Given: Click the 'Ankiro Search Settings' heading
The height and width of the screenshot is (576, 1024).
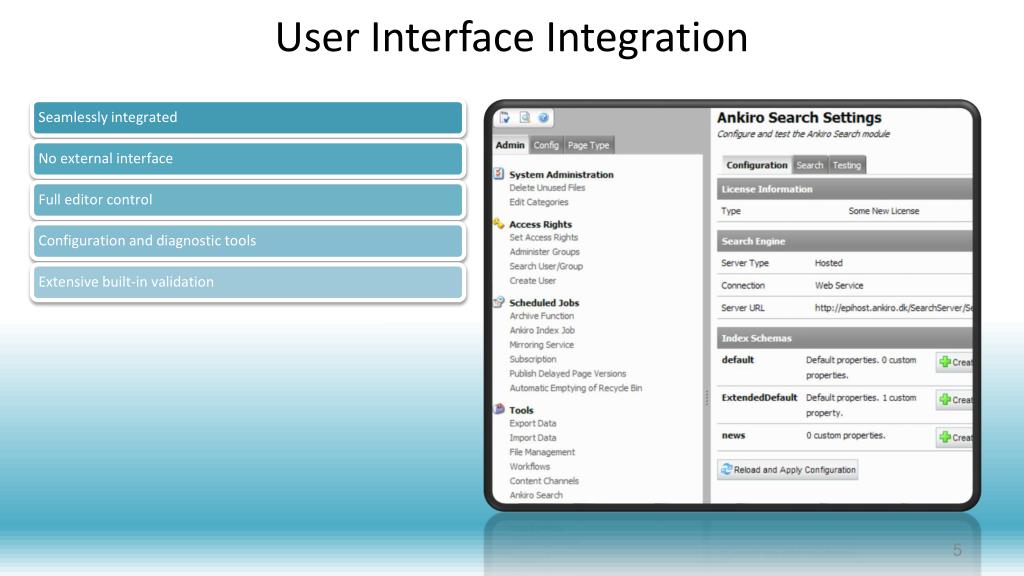Looking at the screenshot, I should click(x=799, y=118).
